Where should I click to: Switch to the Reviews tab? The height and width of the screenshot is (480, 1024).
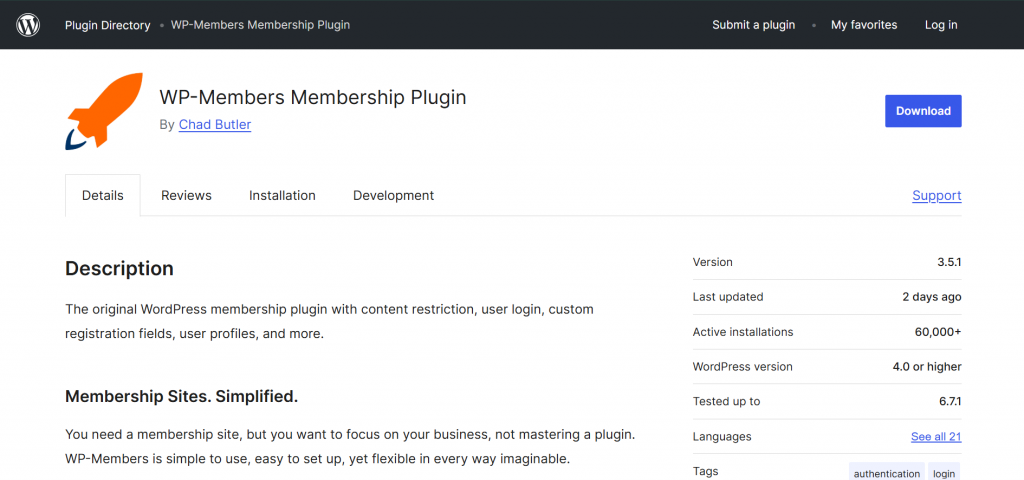coord(186,195)
